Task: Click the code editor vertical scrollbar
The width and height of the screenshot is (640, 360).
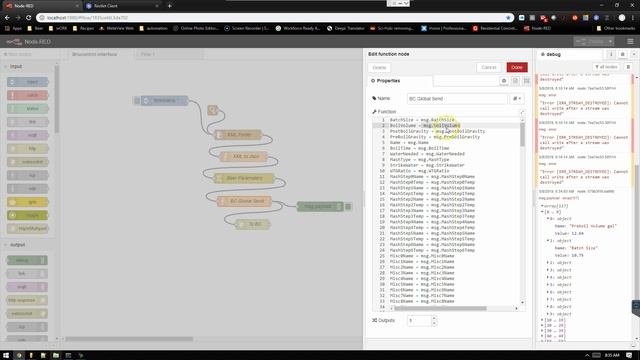Action: point(522,135)
